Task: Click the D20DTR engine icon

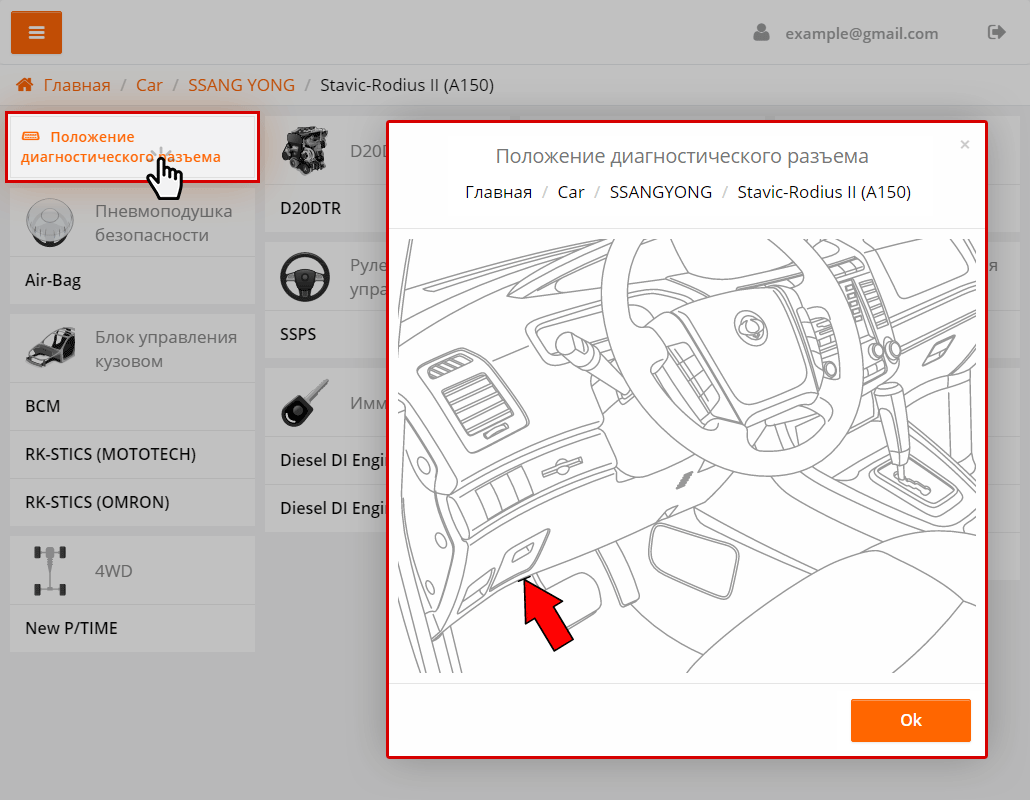Action: (x=304, y=151)
